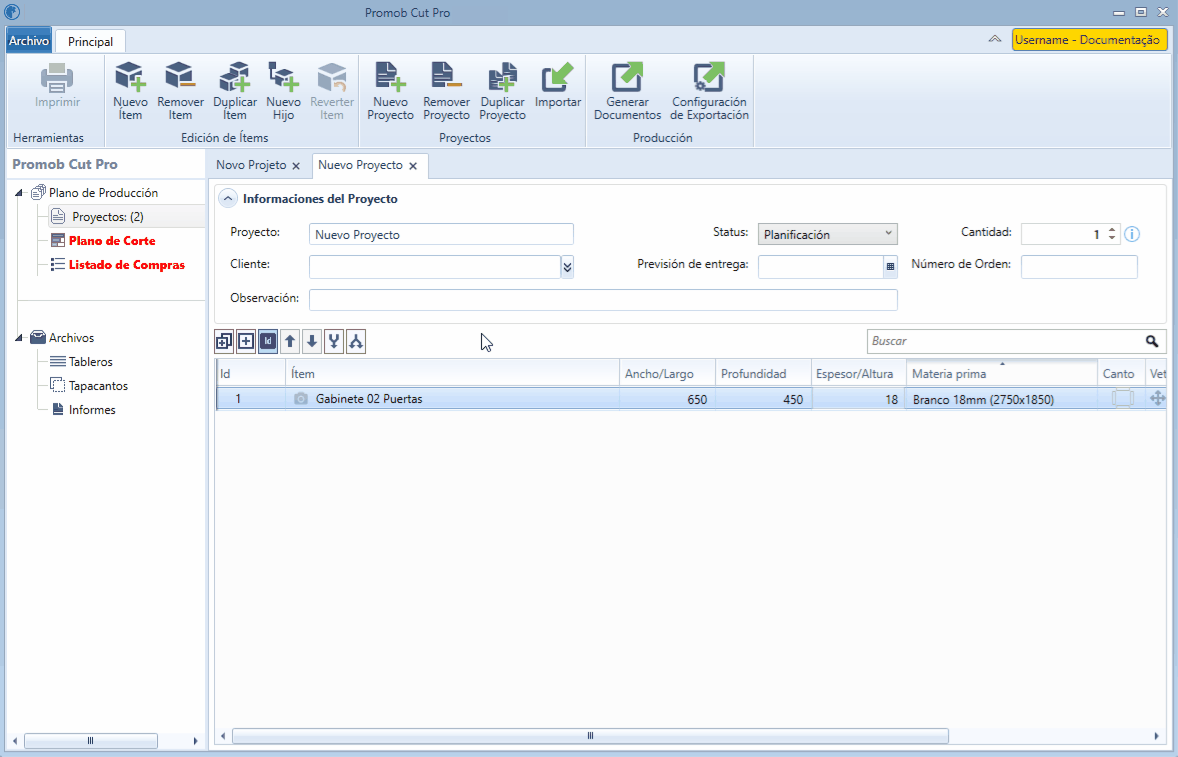The image size is (1178, 757).
Task: Click the Username - Documentação button
Action: [x=1089, y=40]
